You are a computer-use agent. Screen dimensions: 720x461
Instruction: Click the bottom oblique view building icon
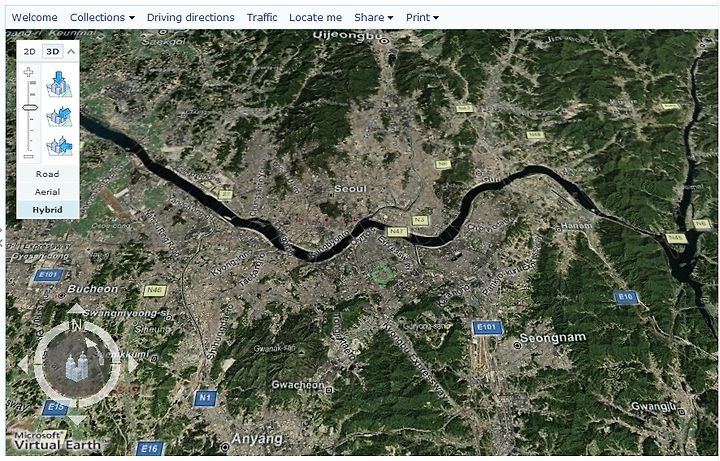(x=59, y=146)
